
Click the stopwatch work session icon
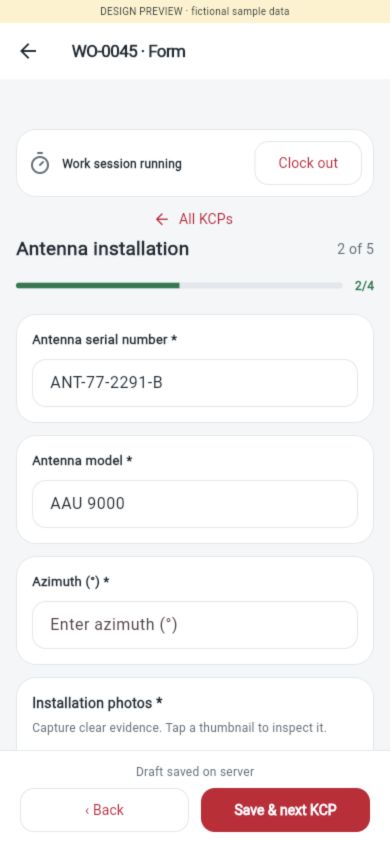[40, 164]
